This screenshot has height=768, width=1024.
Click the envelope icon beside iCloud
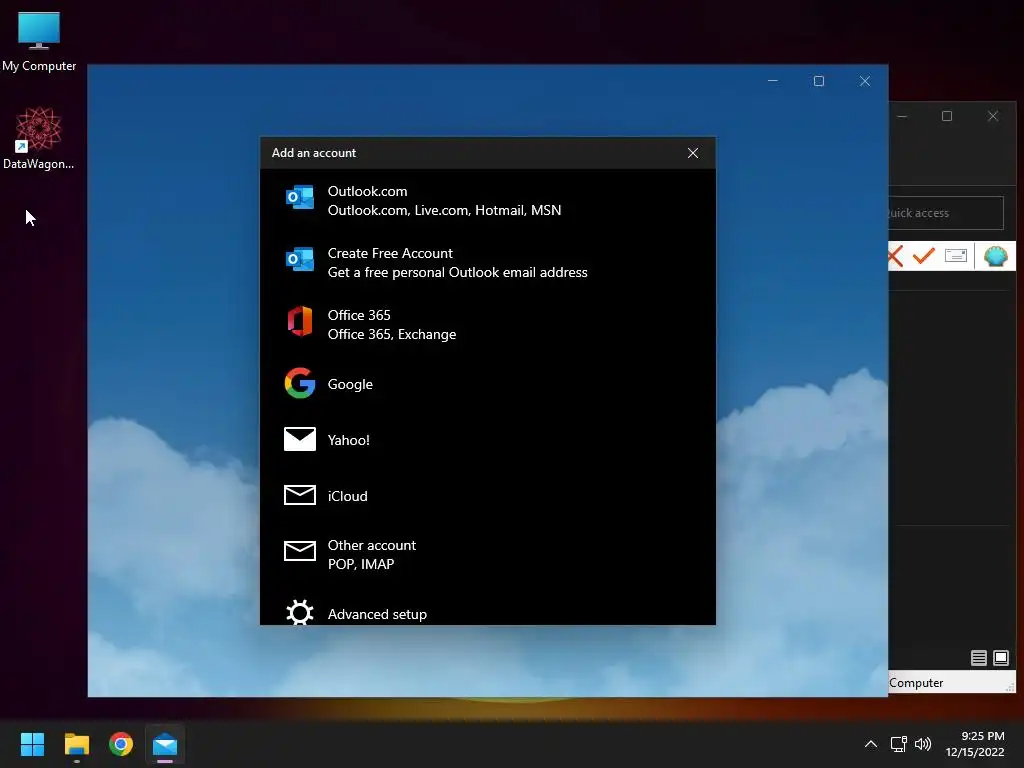[x=300, y=495]
